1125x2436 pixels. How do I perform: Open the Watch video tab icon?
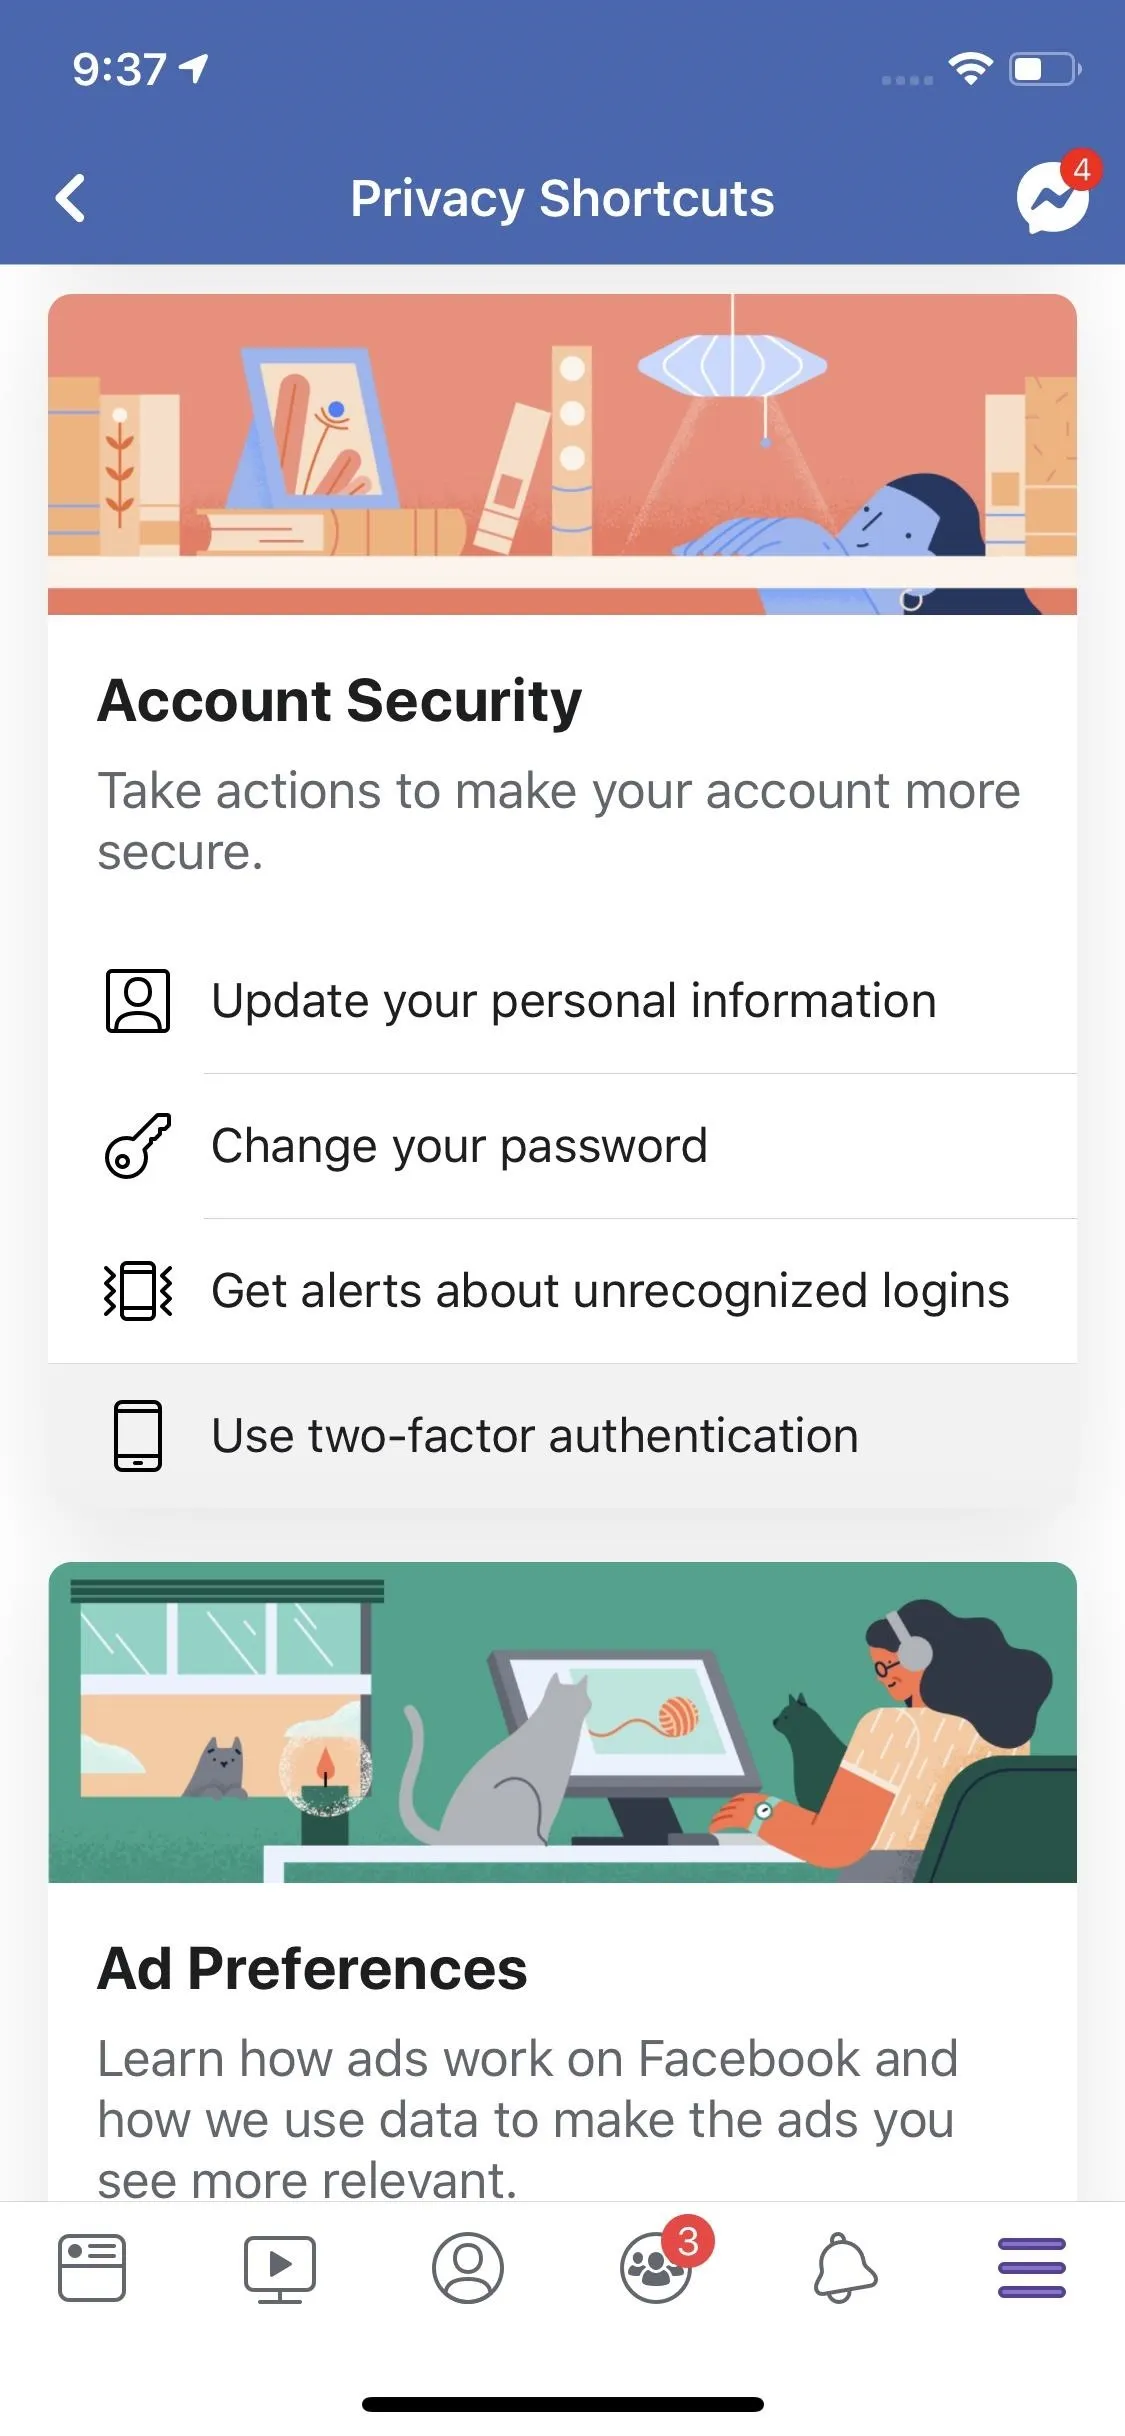pos(280,2269)
